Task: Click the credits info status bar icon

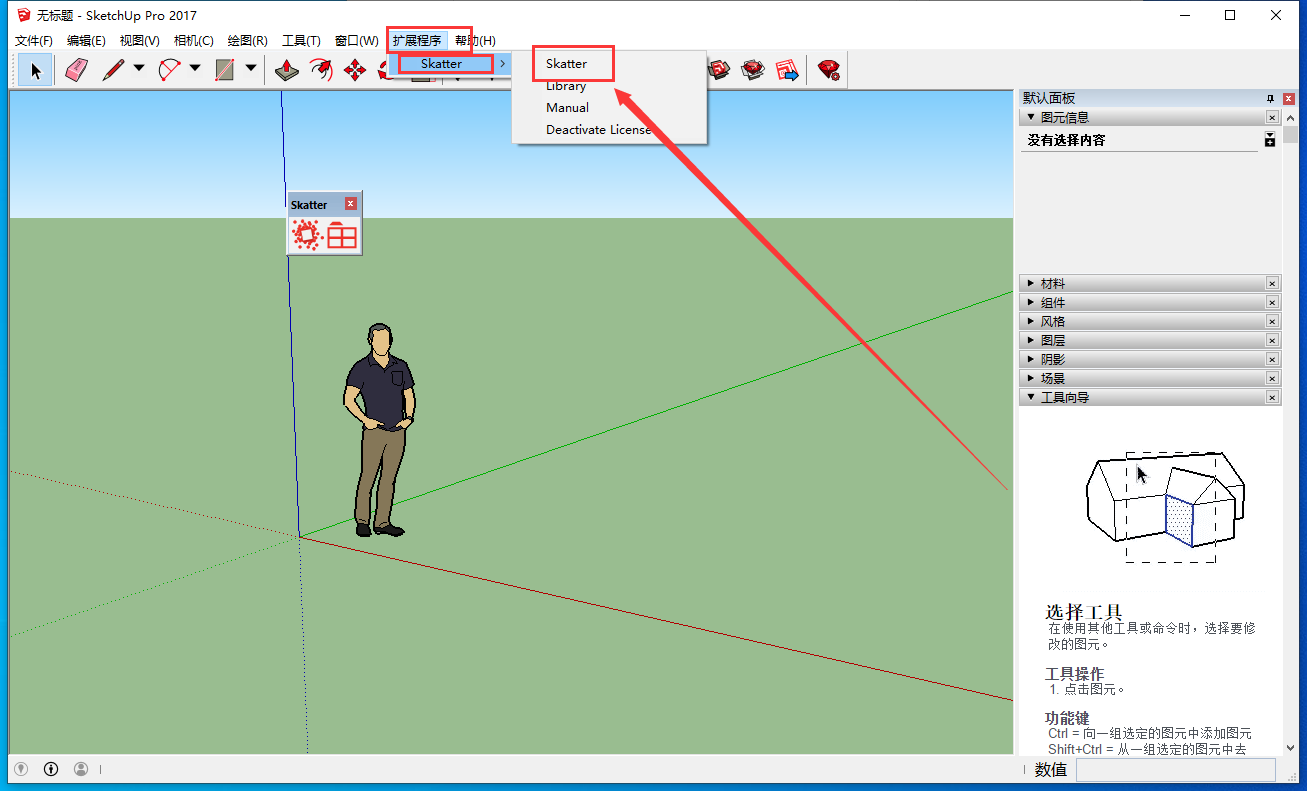Action: click(51, 769)
